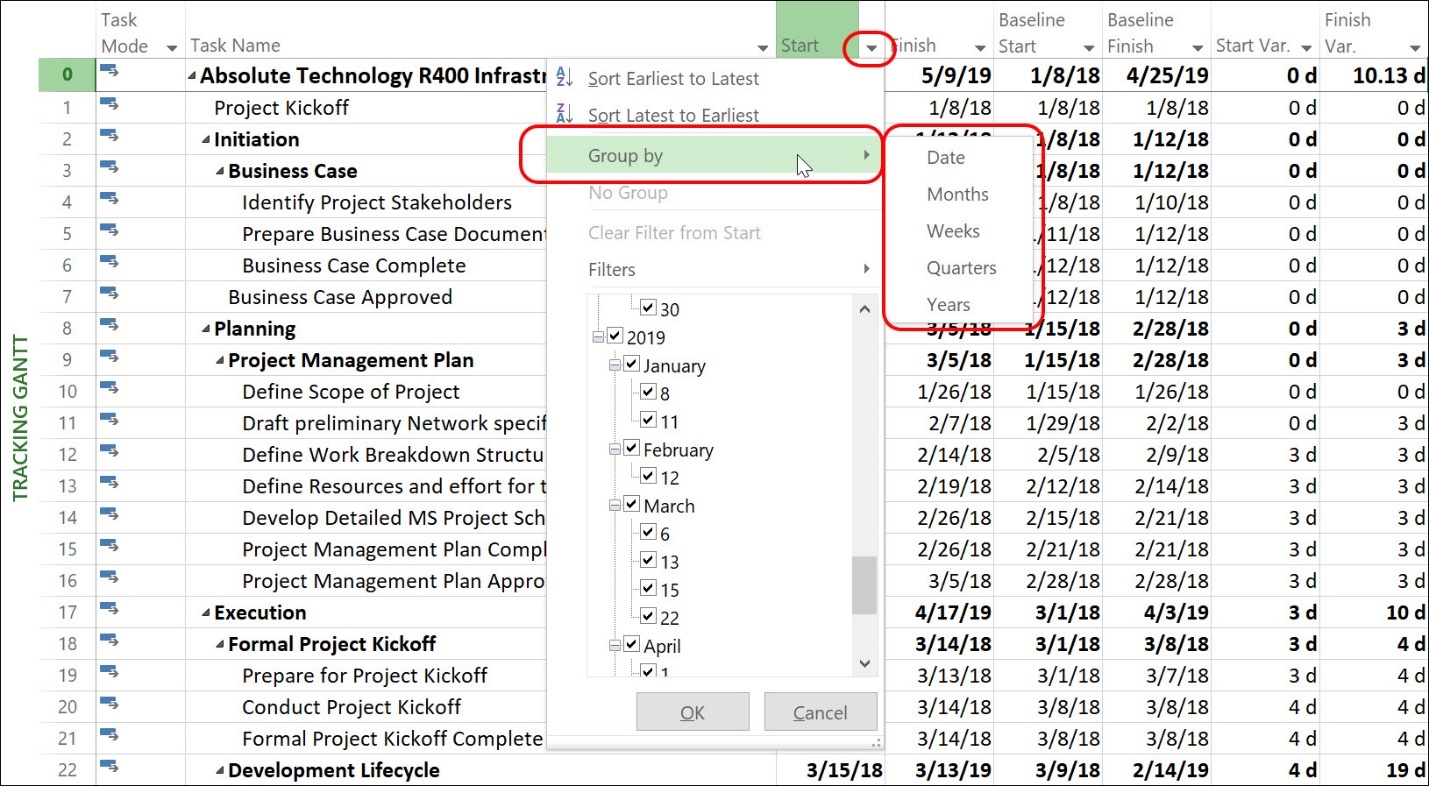Collapse the Initiation summary task

[206, 140]
